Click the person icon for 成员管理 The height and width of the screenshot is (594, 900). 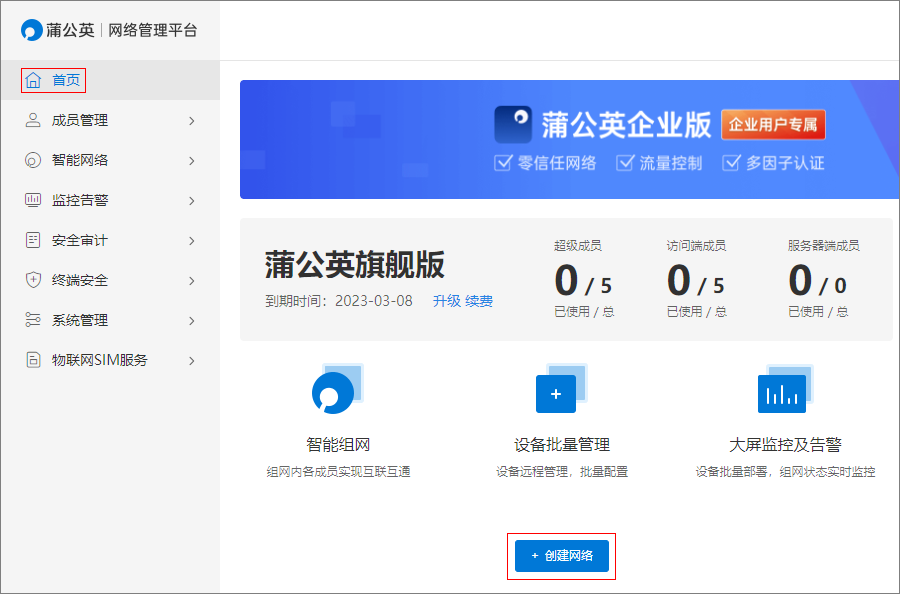pos(33,120)
